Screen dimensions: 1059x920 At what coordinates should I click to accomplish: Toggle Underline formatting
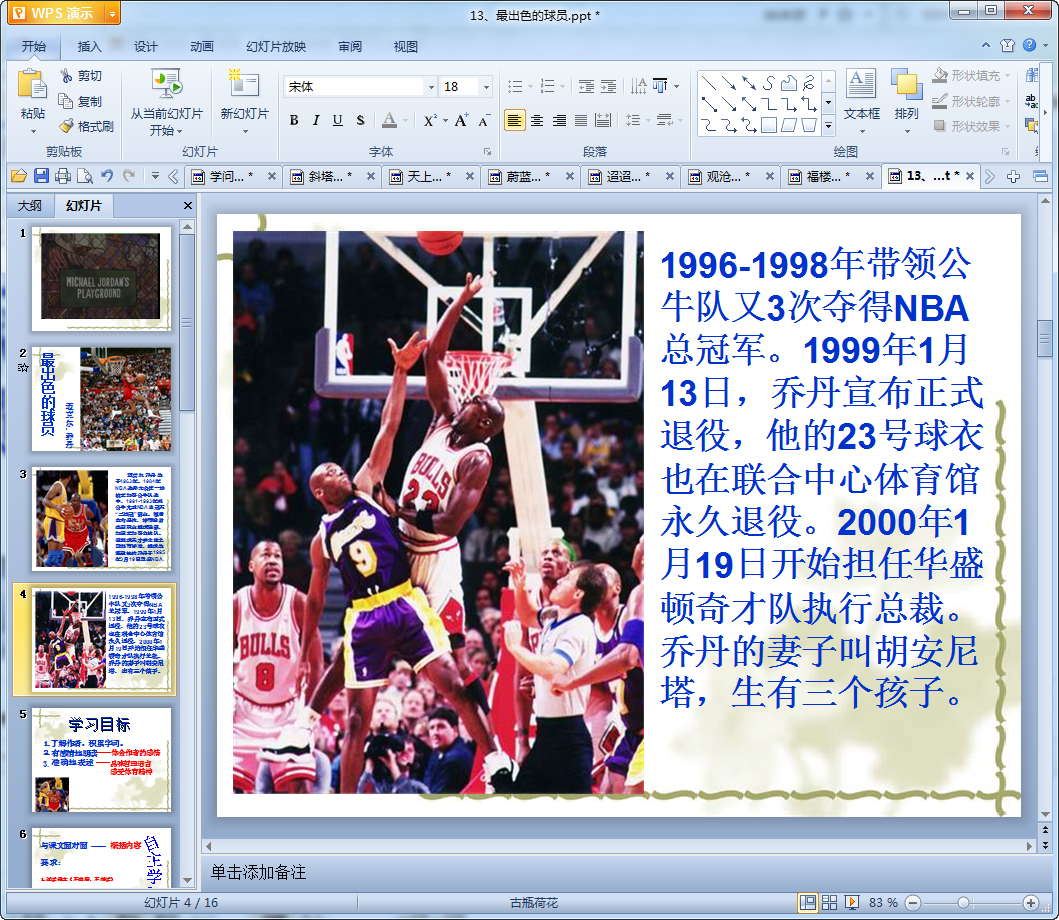(338, 120)
